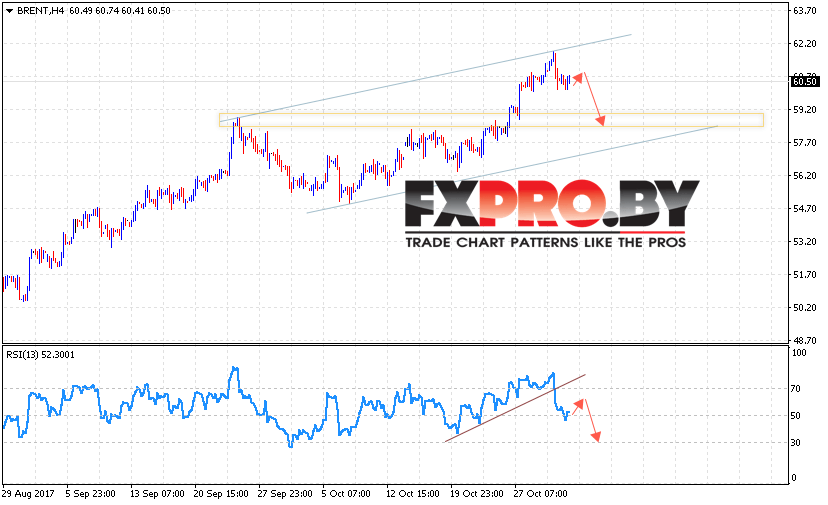Click the lower channel trendline

pos(512,169)
